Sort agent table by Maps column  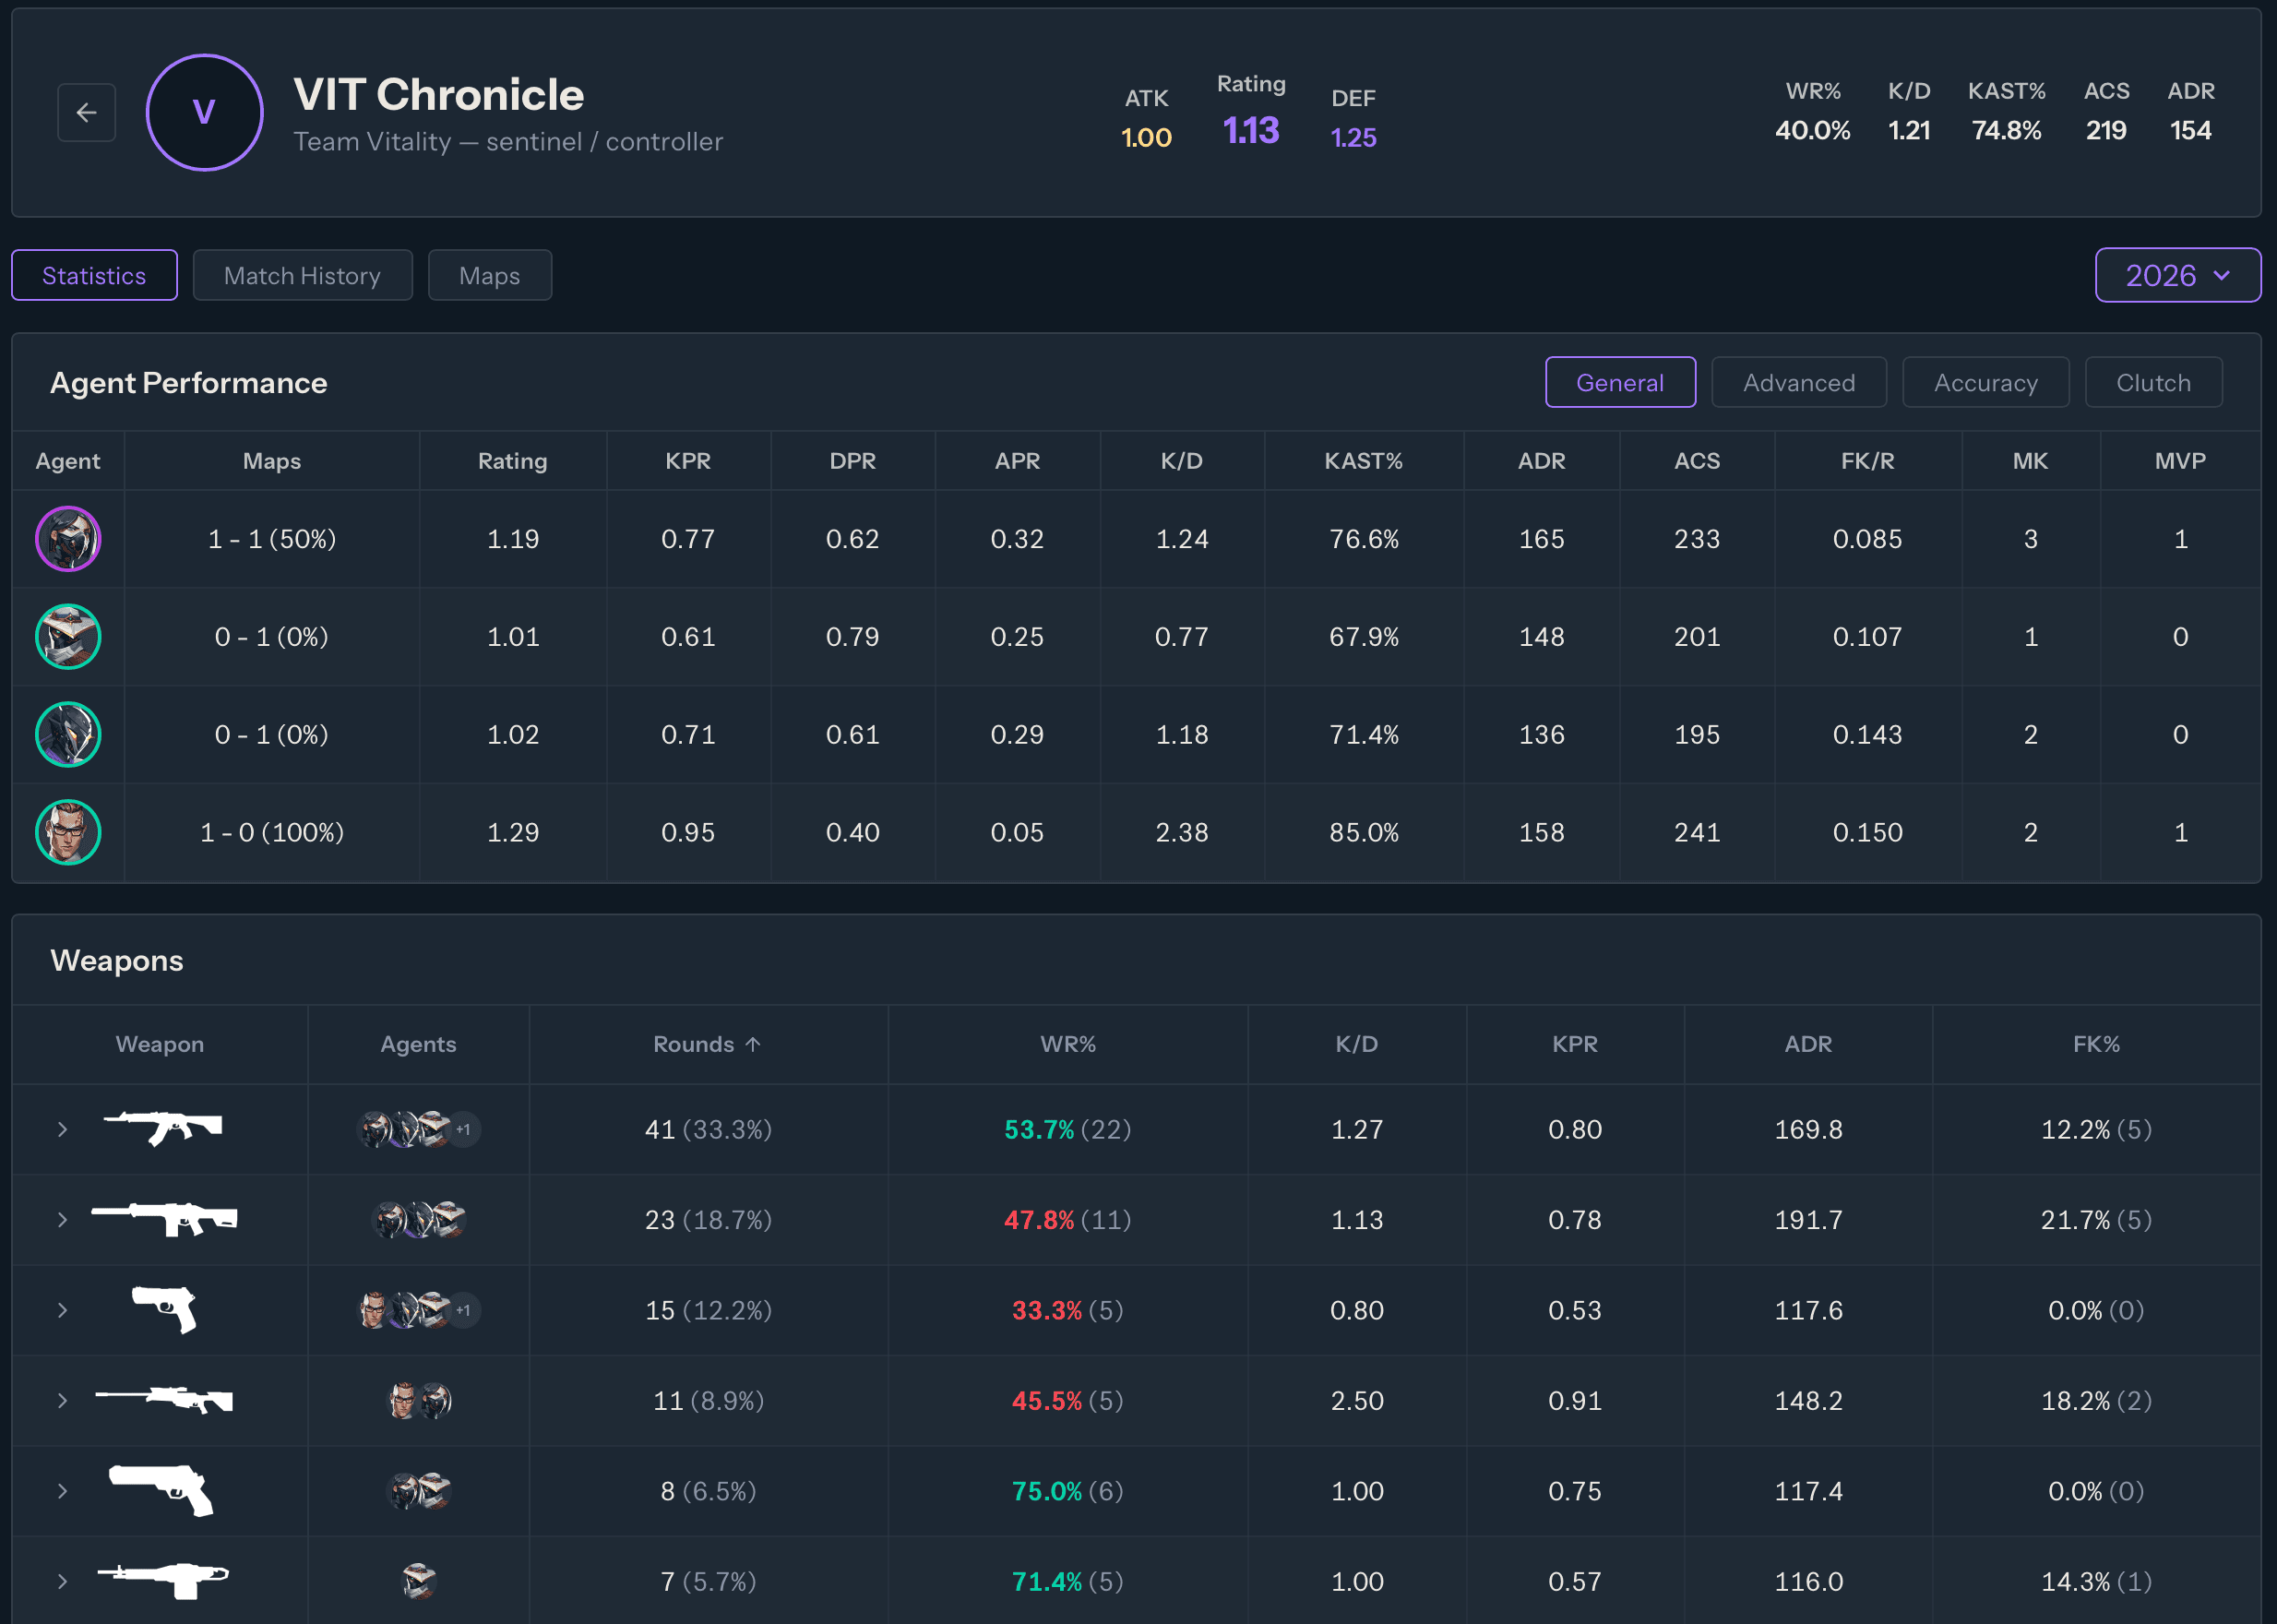coord(271,461)
